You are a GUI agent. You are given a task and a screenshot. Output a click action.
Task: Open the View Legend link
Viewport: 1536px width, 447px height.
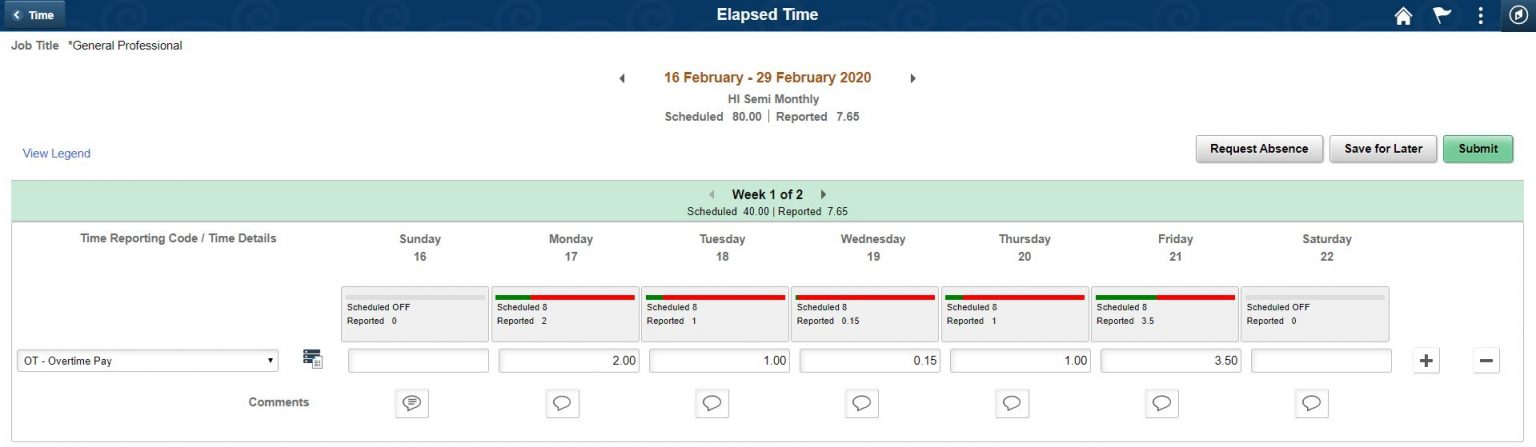coord(56,154)
